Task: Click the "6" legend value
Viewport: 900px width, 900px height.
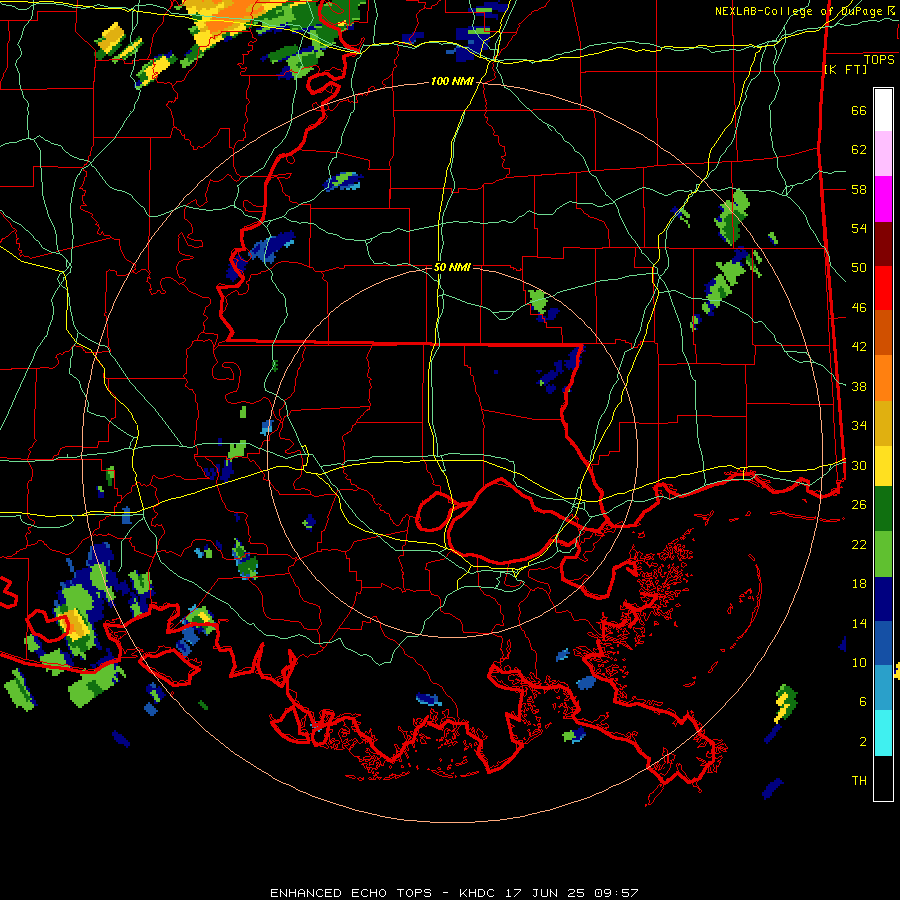Action: click(863, 702)
